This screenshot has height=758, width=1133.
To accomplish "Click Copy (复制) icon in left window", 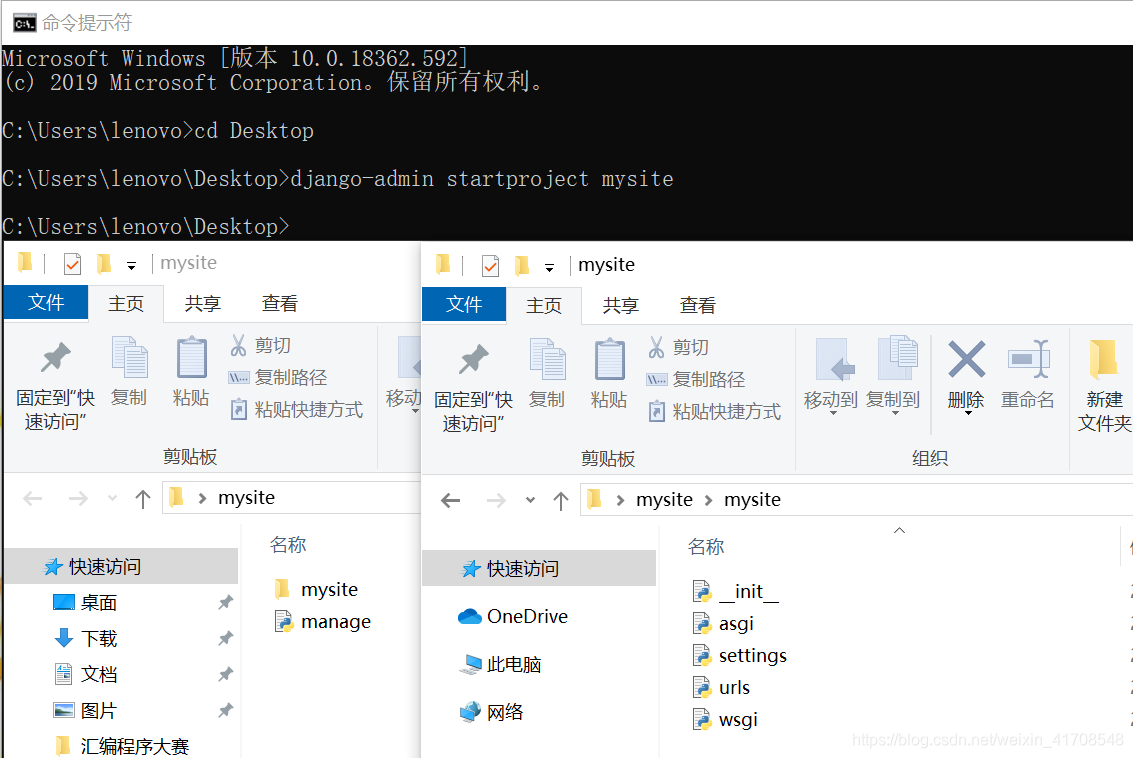I will [x=129, y=371].
